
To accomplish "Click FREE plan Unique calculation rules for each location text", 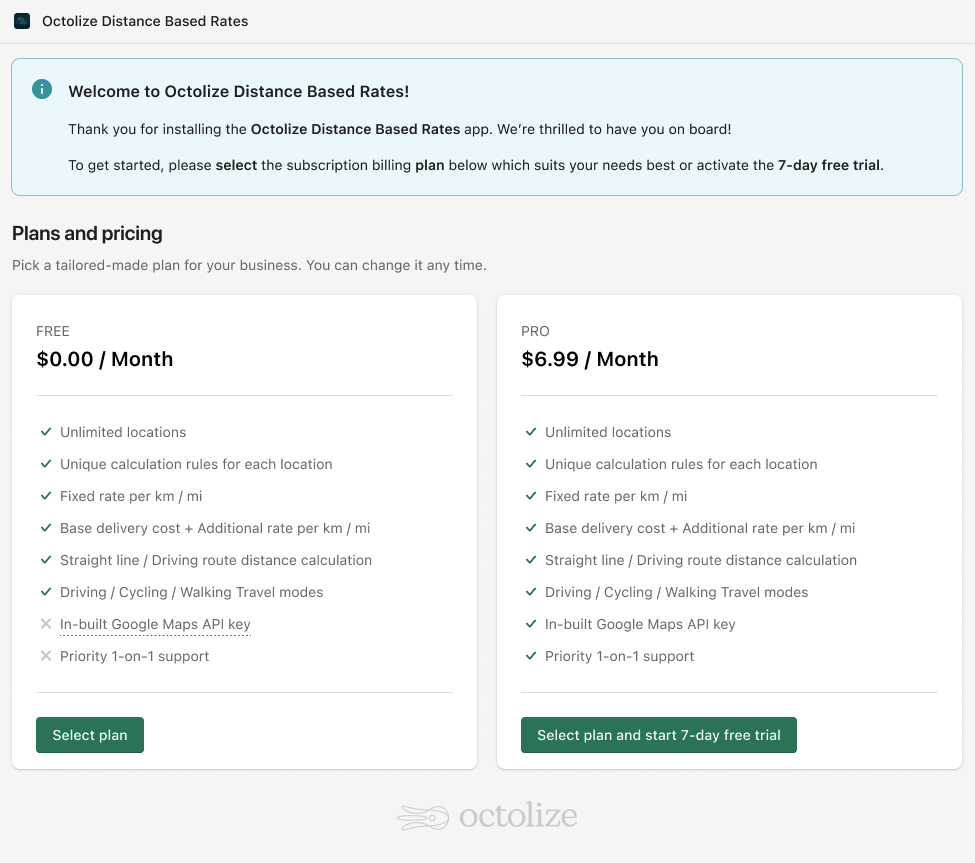I will click(x=196, y=464).
